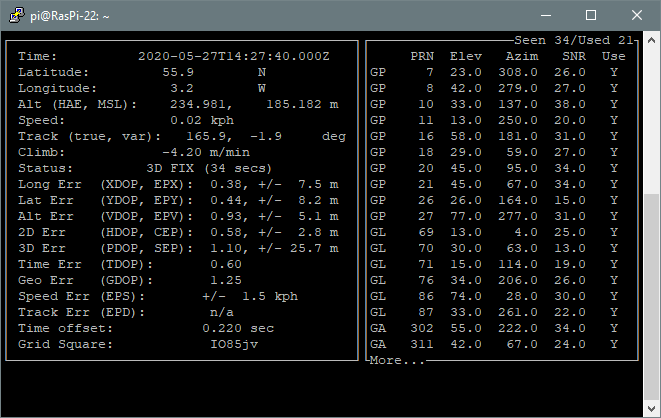Click azimuth 59.0 of satellite 18
The image size is (661, 418).
click(x=522, y=153)
